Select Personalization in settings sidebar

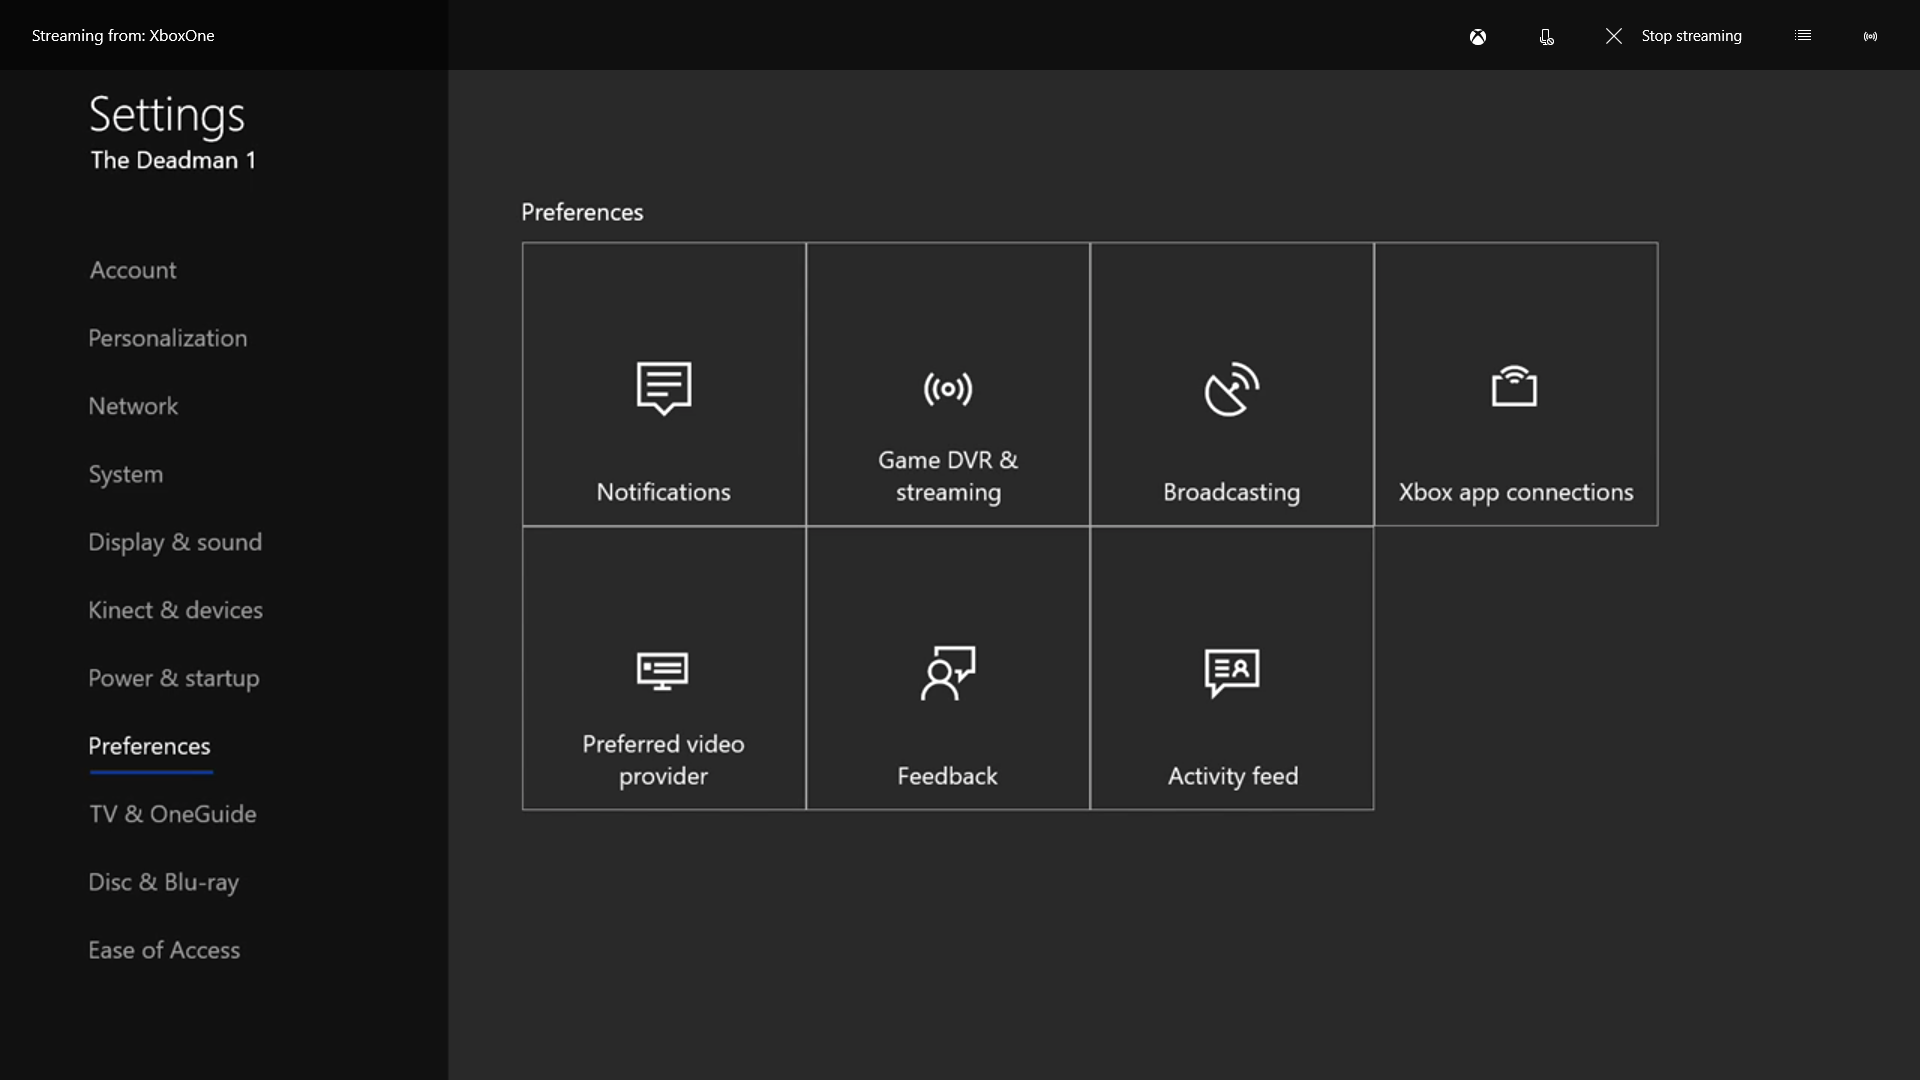(168, 338)
